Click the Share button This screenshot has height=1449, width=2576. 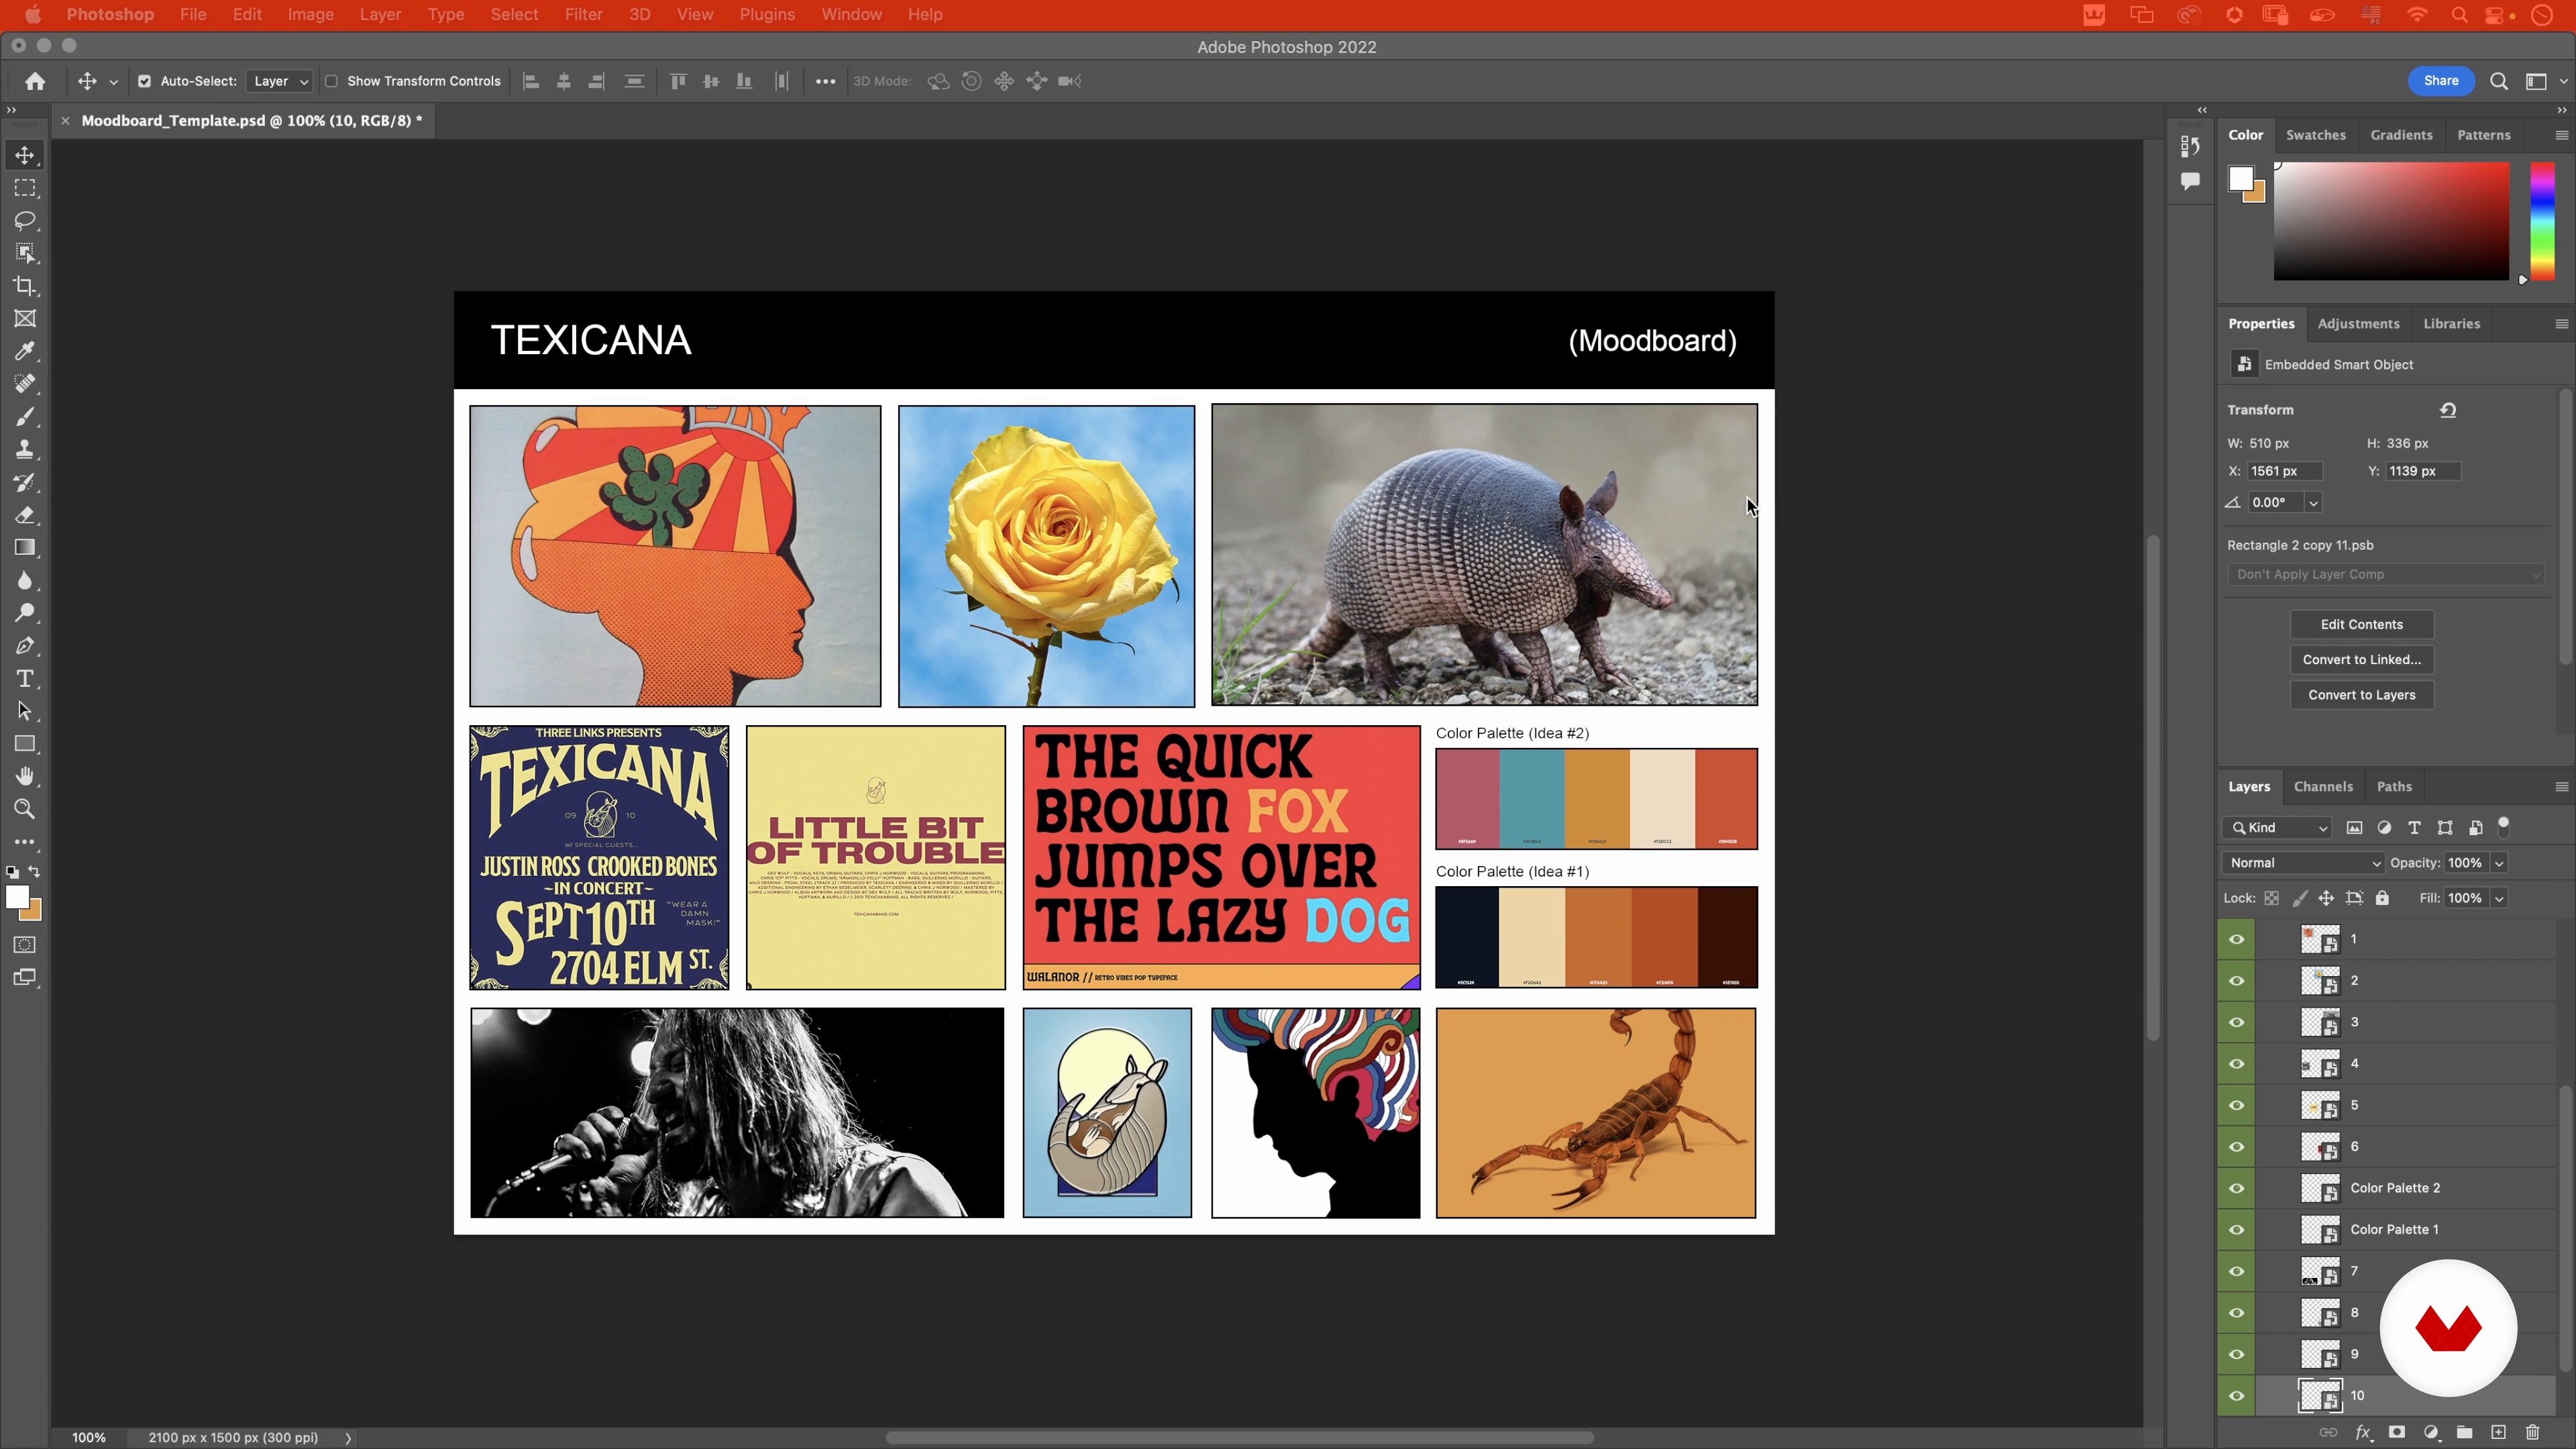(x=2440, y=81)
